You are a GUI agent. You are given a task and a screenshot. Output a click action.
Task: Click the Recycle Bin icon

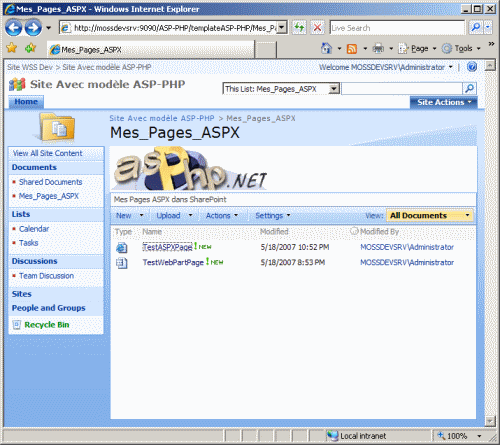(17, 325)
